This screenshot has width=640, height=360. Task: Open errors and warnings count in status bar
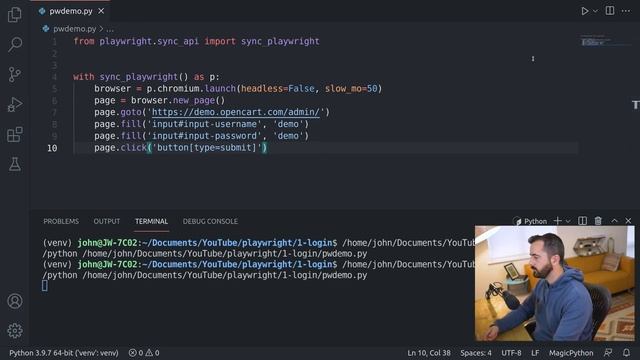pyautogui.click(x=144, y=353)
